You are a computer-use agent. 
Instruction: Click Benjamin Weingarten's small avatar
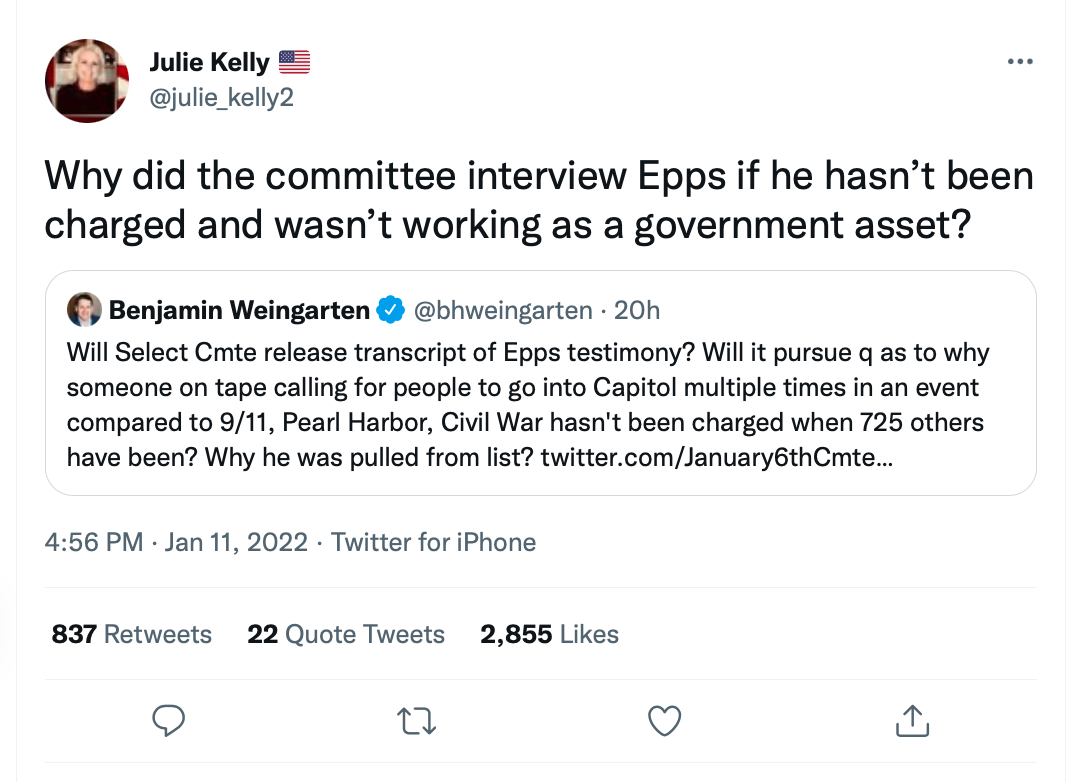(x=84, y=310)
